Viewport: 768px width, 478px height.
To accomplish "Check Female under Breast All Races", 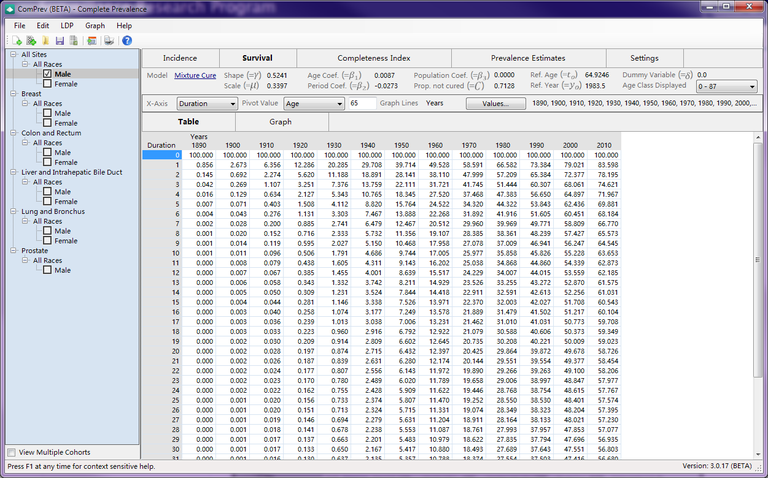I will click(x=47, y=123).
